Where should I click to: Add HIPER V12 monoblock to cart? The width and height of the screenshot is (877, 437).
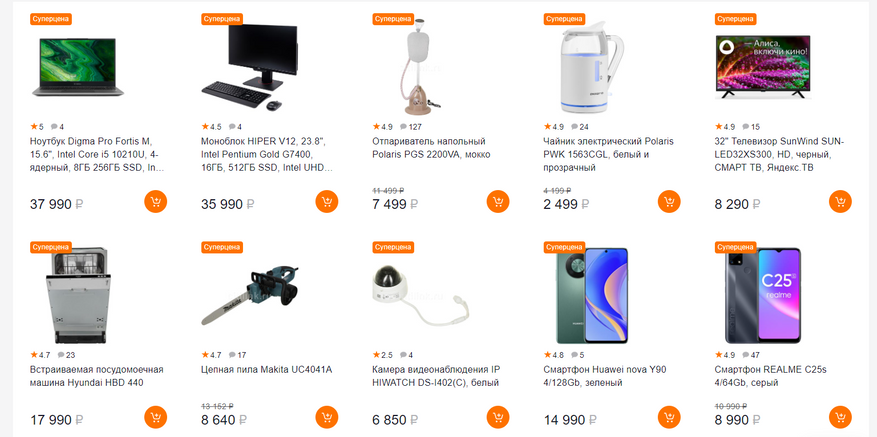(327, 201)
